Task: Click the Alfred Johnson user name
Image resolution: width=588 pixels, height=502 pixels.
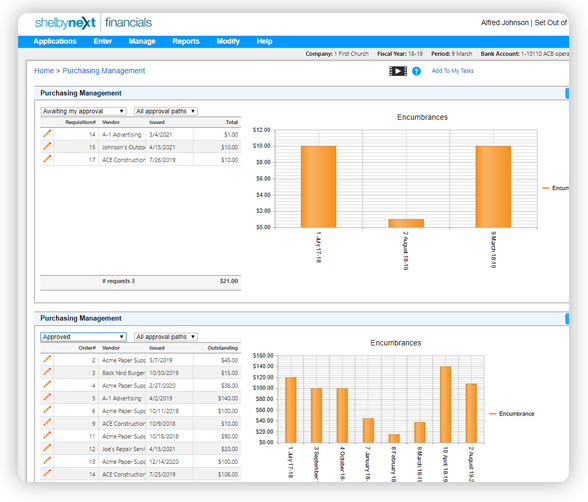Action: (505, 22)
